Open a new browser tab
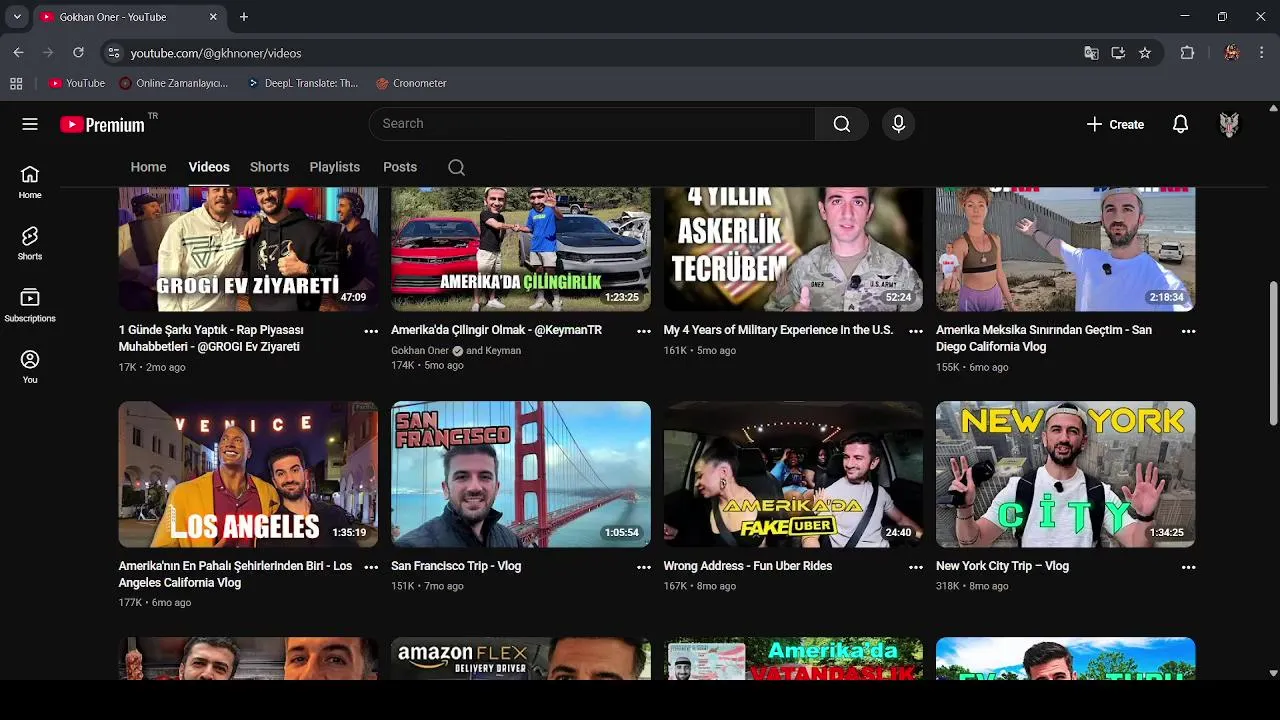Screen dimensions: 1280x720 pos(244,17)
